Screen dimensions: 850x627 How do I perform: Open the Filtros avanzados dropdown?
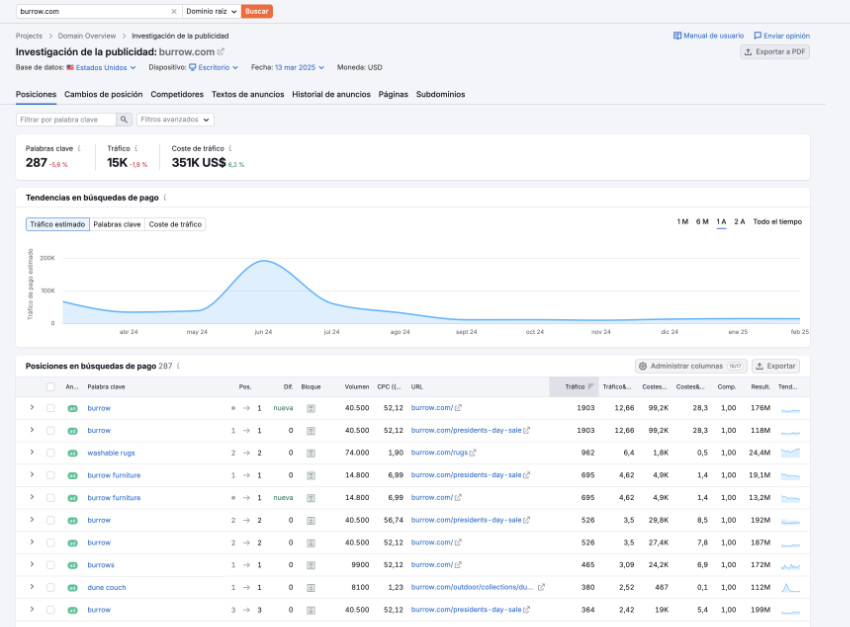coord(175,120)
